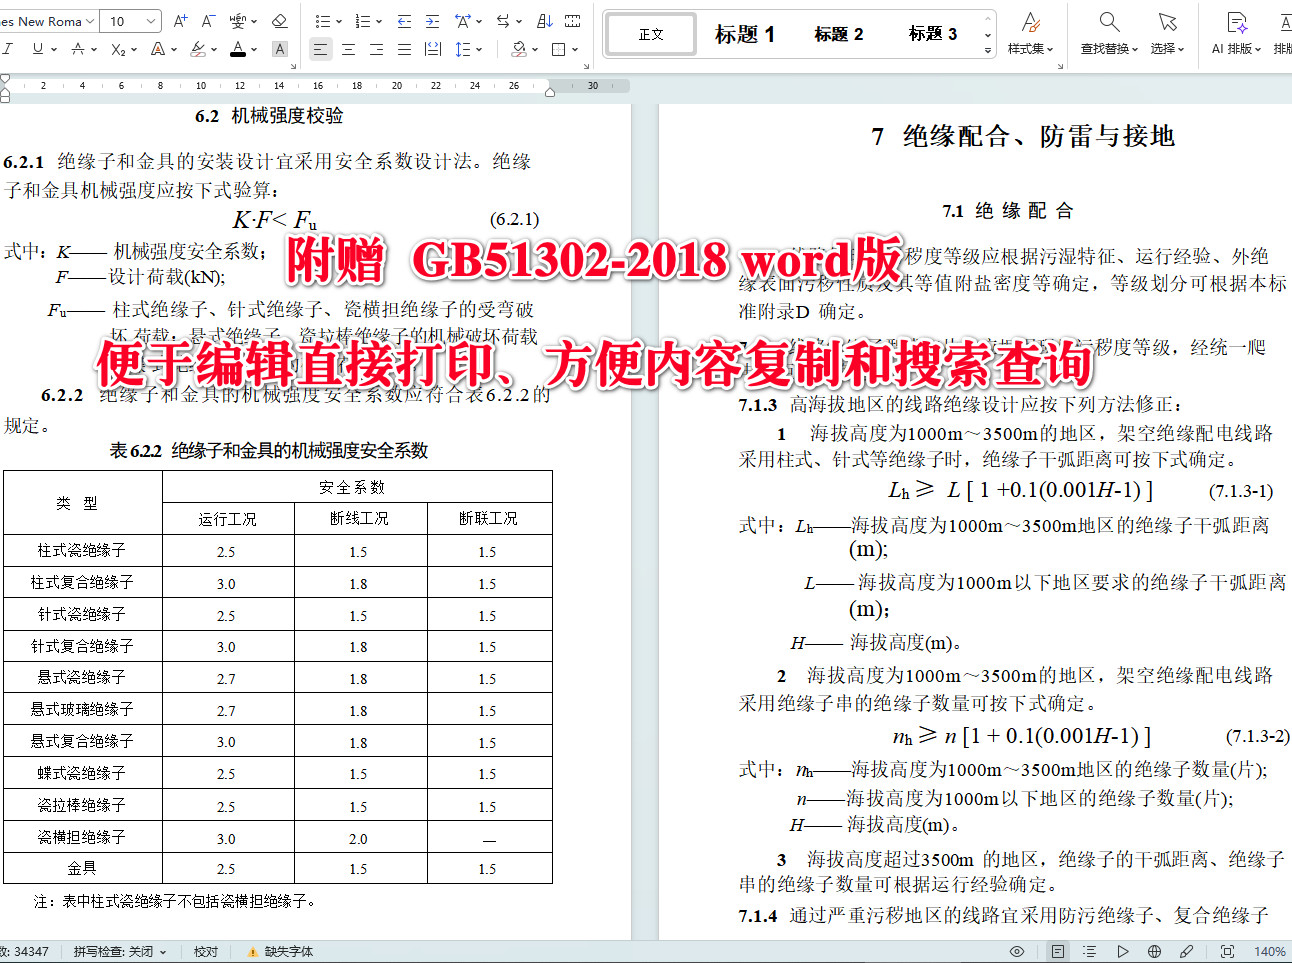
Task: Open 查找替换 (Find and Replace)
Action: click(x=1108, y=33)
